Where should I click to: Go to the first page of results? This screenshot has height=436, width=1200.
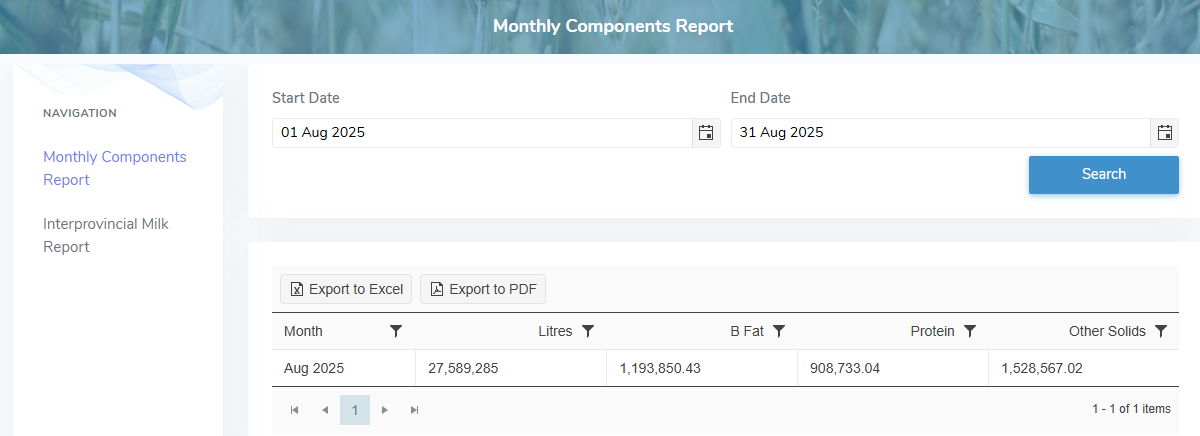tap(294, 410)
